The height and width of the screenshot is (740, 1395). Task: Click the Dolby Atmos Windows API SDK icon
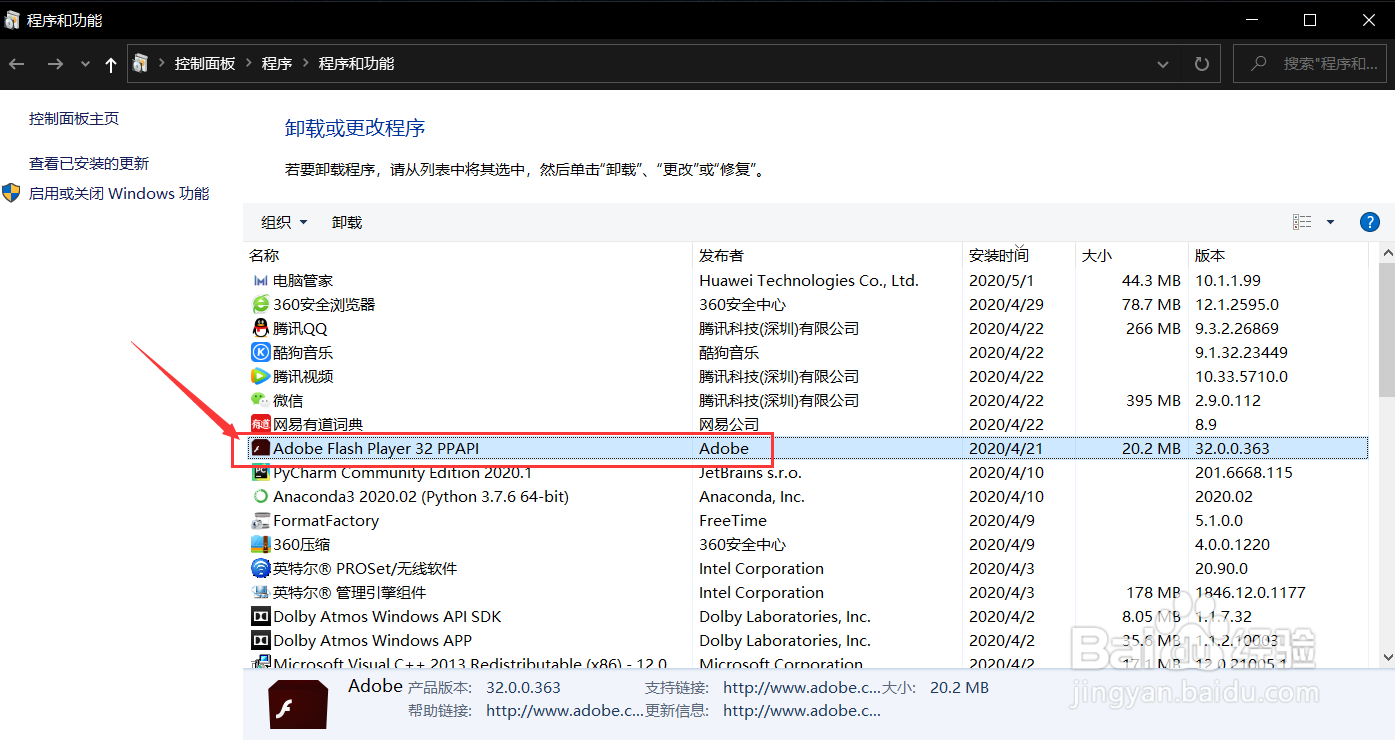point(260,617)
